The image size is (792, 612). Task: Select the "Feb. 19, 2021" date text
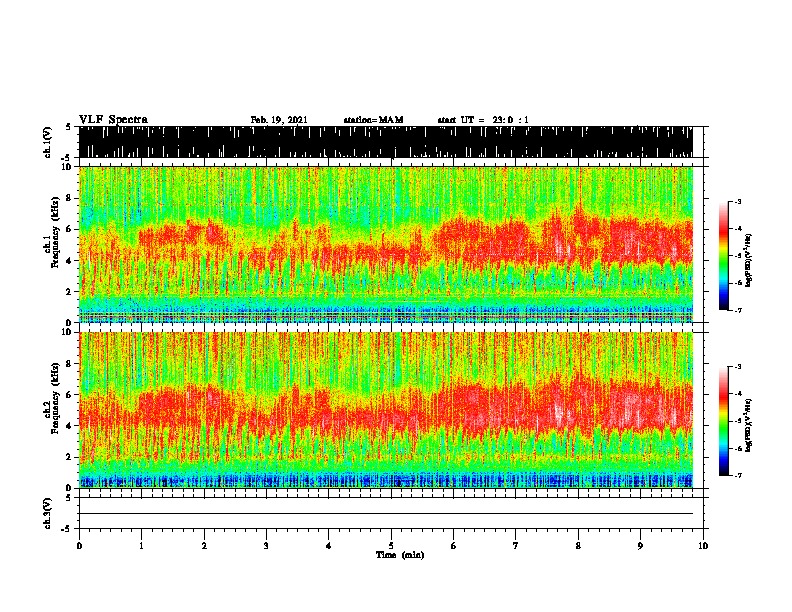click(279, 120)
